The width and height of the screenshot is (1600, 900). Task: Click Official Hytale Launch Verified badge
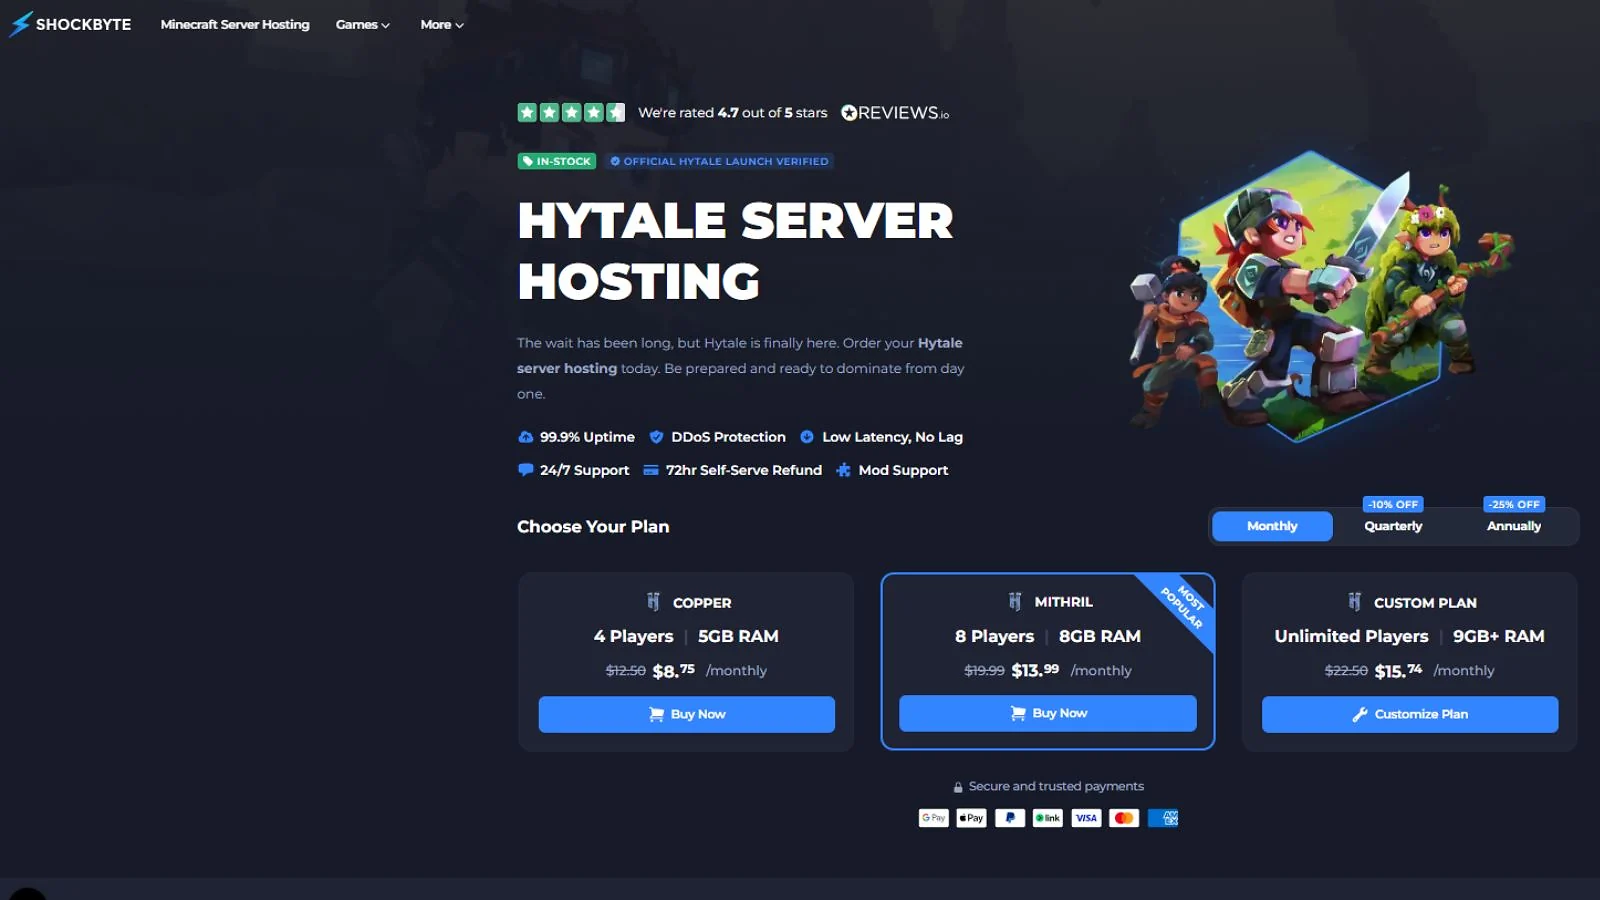coord(719,161)
